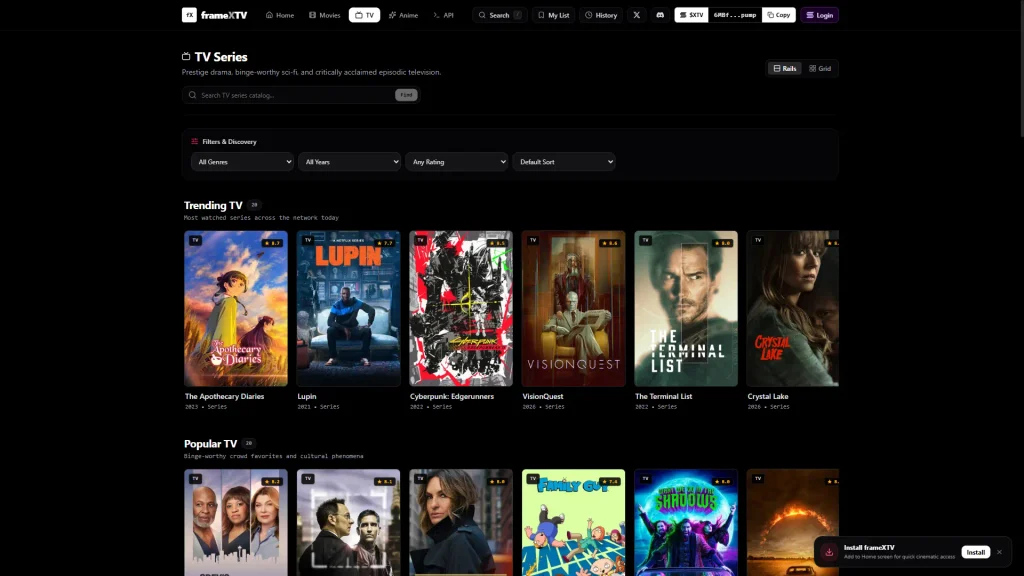The height and width of the screenshot is (576, 1024).
Task: Open the All Years dropdown
Action: pos(349,161)
